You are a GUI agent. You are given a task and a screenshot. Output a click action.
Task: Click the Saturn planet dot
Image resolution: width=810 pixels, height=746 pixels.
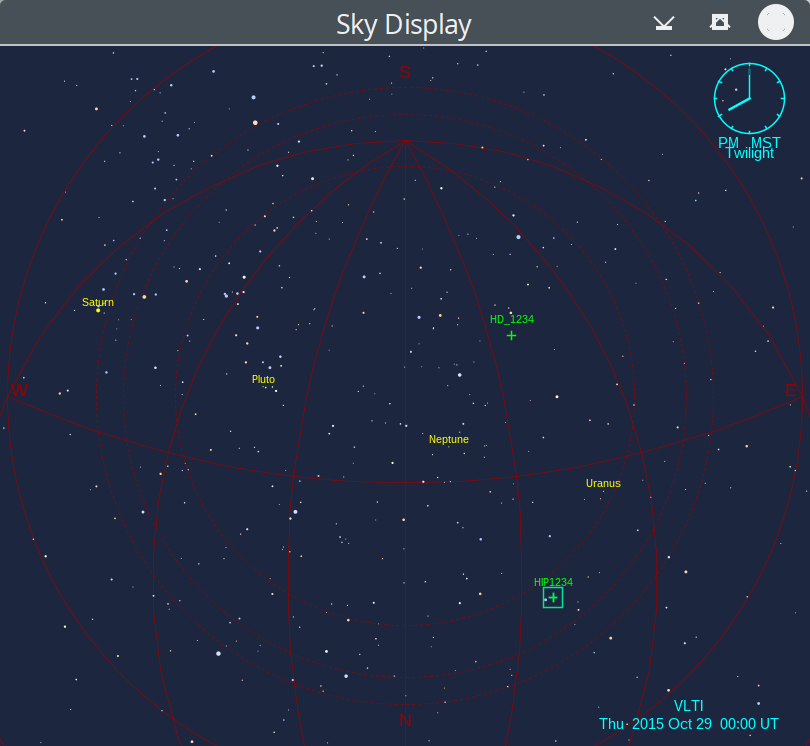coord(98,311)
